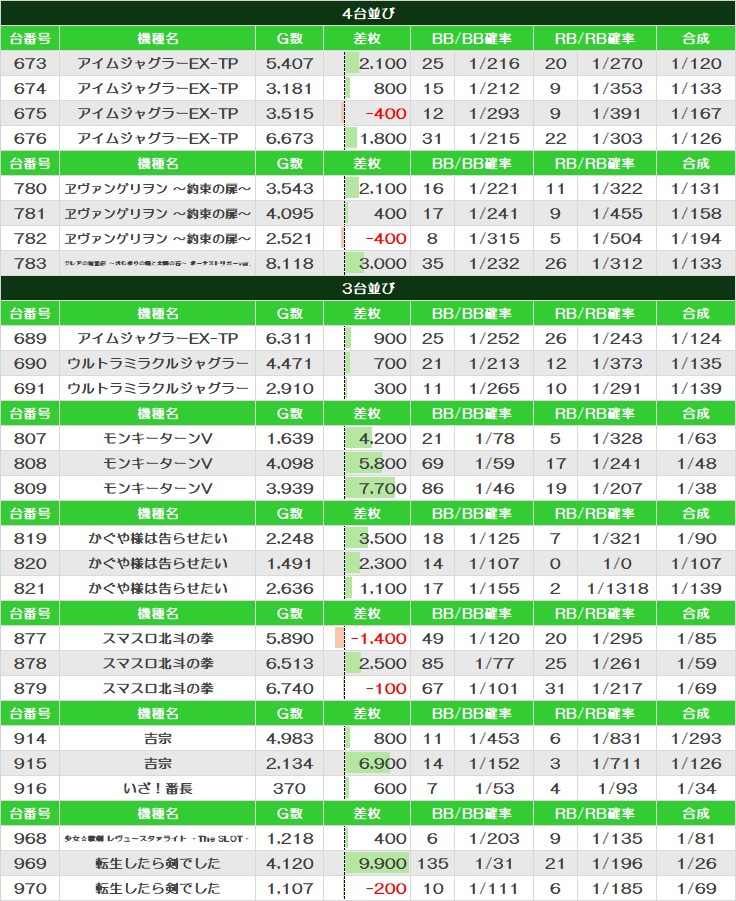This screenshot has width=736, height=901.
Task: Click アイムジャグラーEX-TP name in row 689
Action: [x=157, y=338]
